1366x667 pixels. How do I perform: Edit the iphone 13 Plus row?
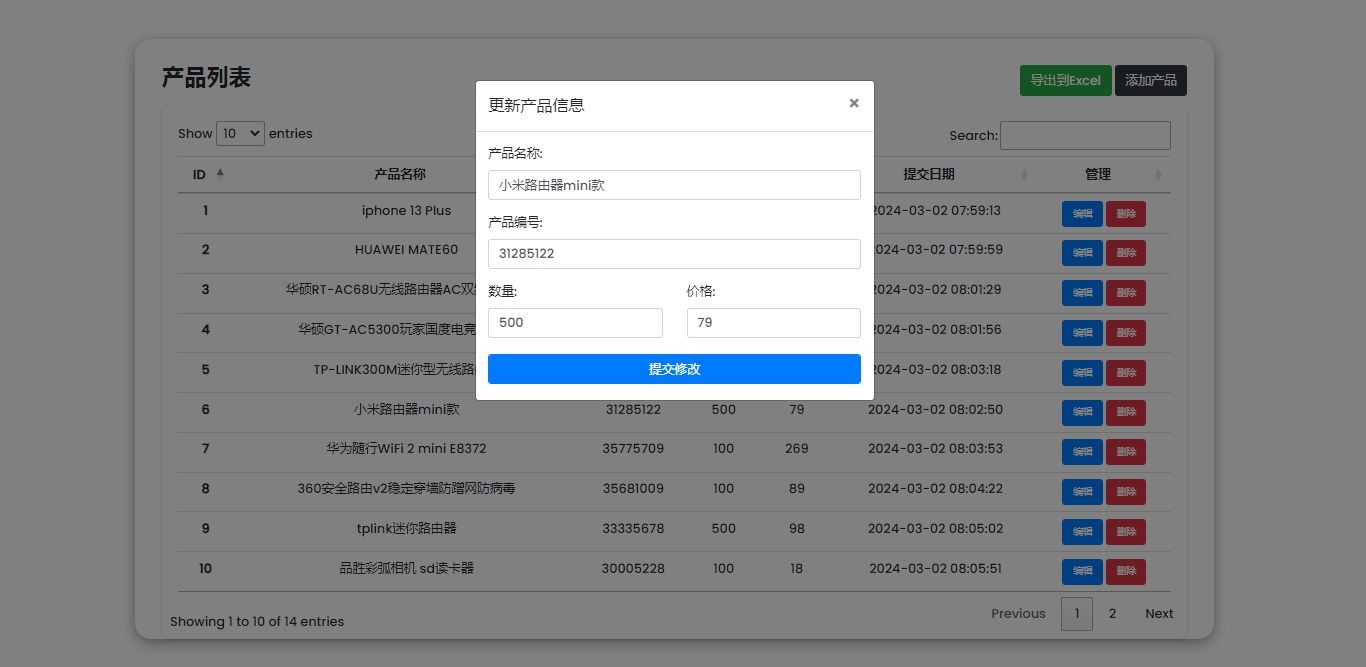[1082, 214]
